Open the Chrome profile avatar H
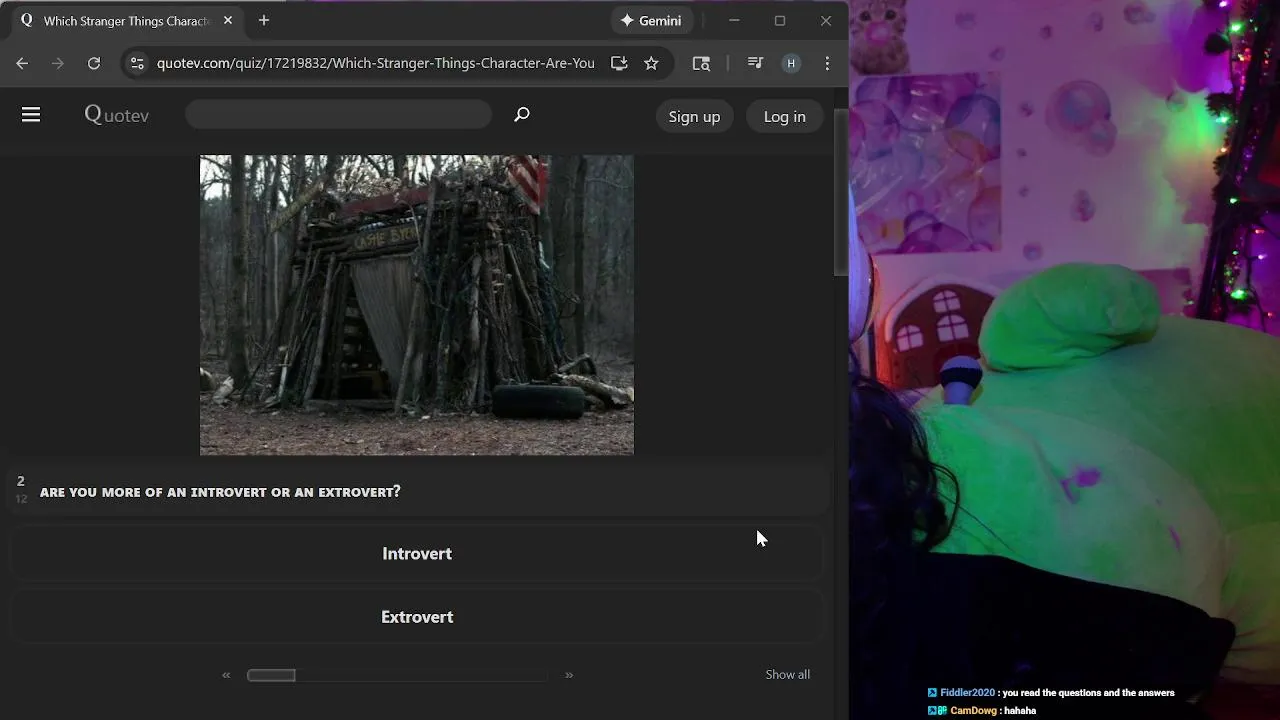1280x720 pixels. coord(791,63)
